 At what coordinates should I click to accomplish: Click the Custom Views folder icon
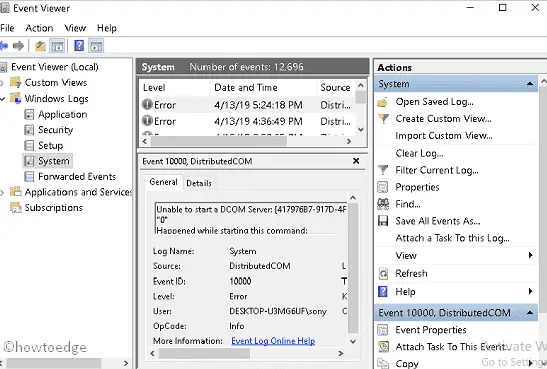point(15,82)
